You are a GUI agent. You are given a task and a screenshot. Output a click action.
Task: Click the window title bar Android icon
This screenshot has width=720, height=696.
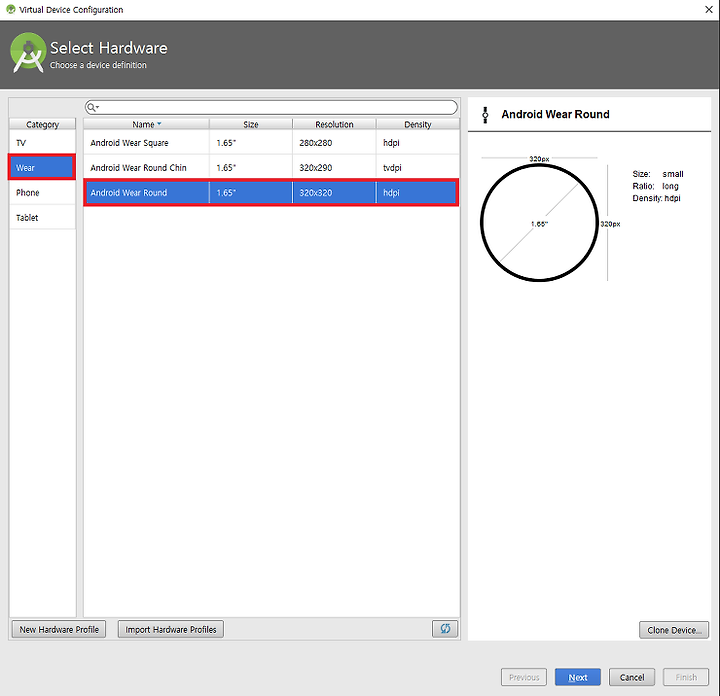pos(11,10)
